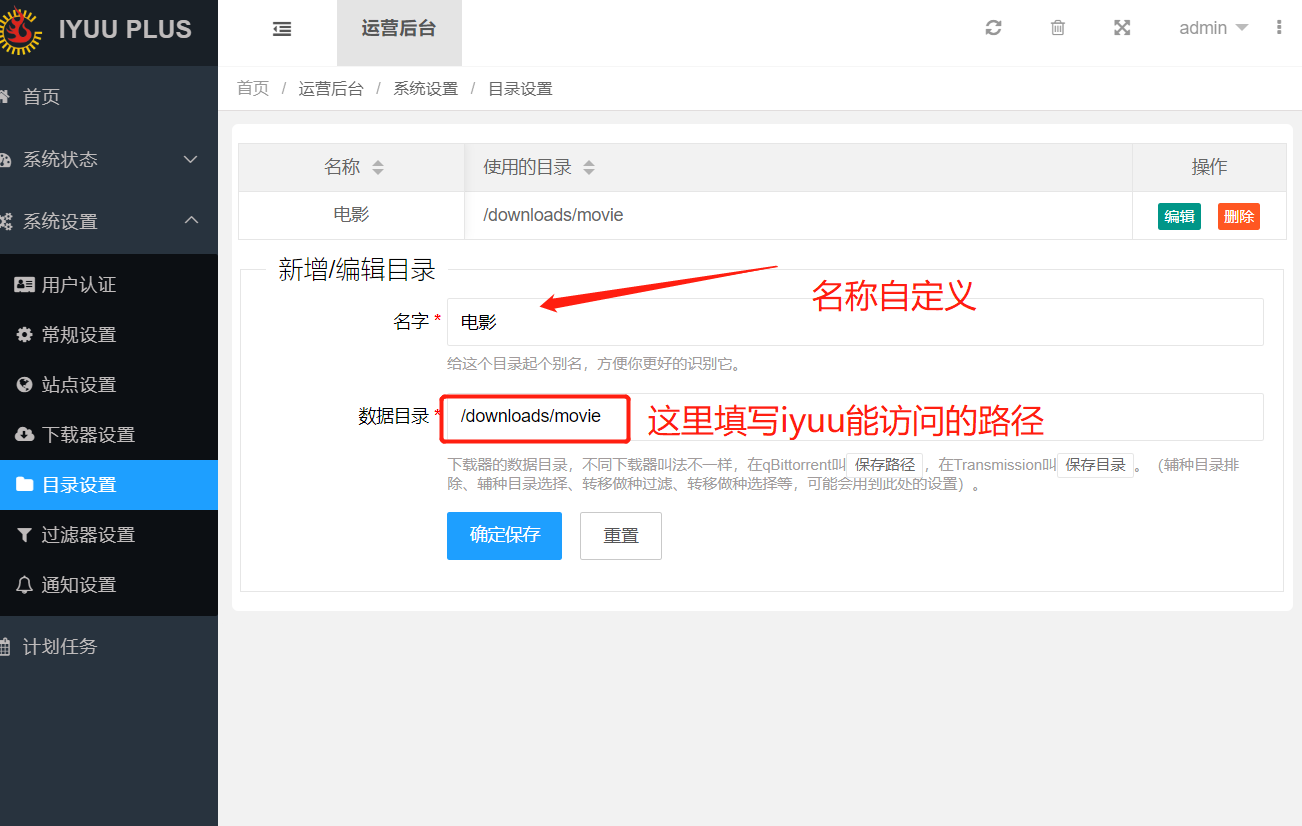Click the 操作 column header
Image resolution: width=1302 pixels, height=826 pixels.
pos(1209,167)
